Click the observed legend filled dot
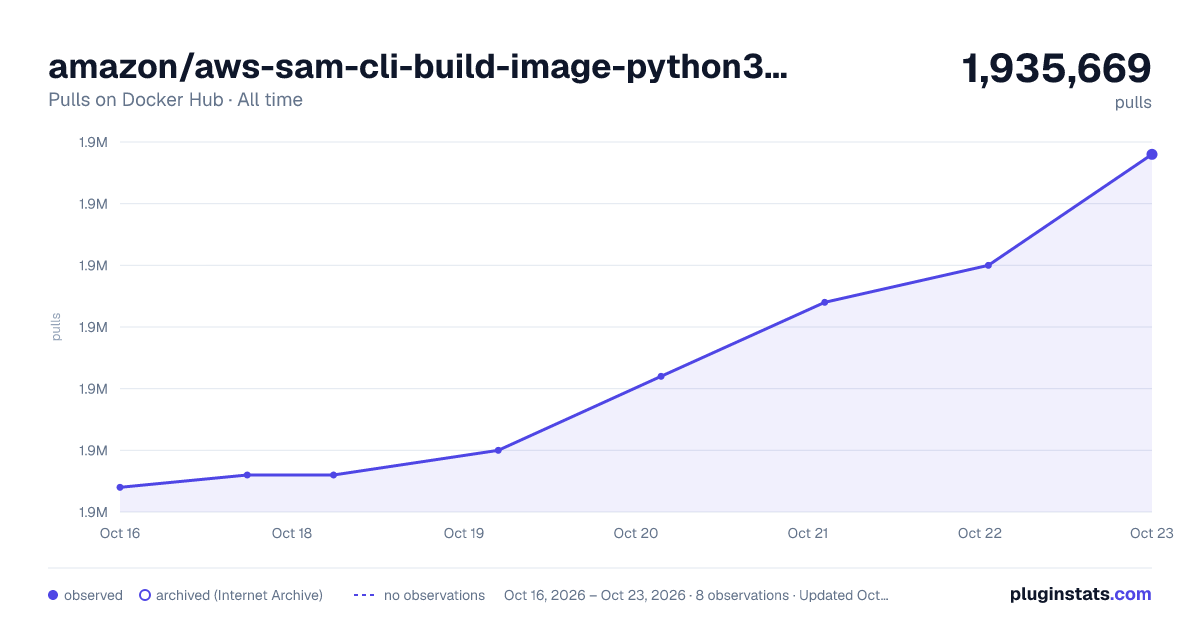Screen dimensions: 1200x630 [x=53, y=595]
